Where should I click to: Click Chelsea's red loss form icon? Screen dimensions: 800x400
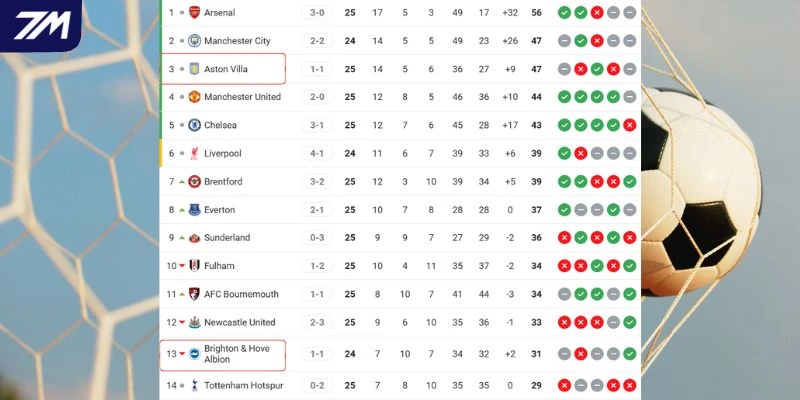[629, 125]
